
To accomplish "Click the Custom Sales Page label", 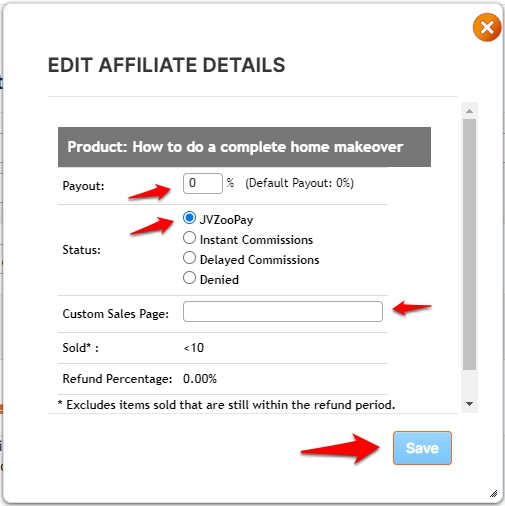I will coord(116,314).
